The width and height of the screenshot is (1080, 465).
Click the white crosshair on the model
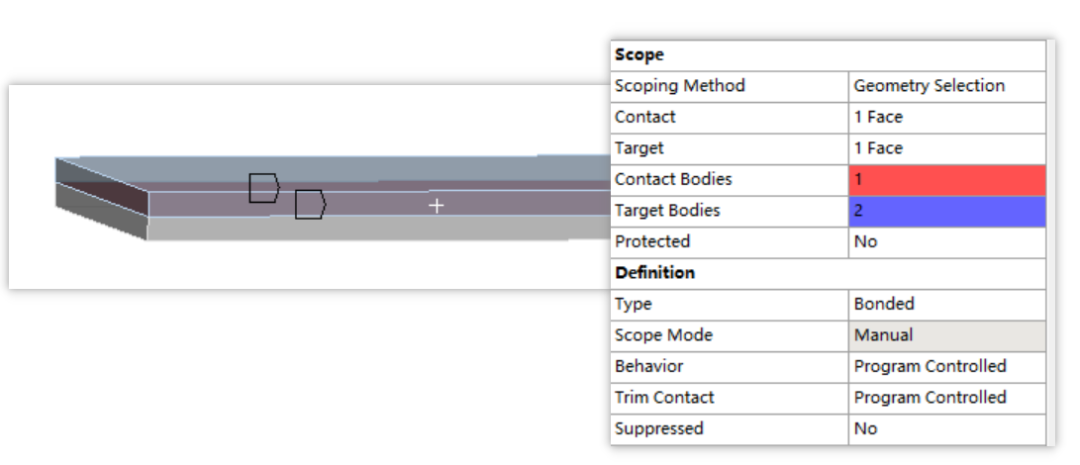point(436,205)
